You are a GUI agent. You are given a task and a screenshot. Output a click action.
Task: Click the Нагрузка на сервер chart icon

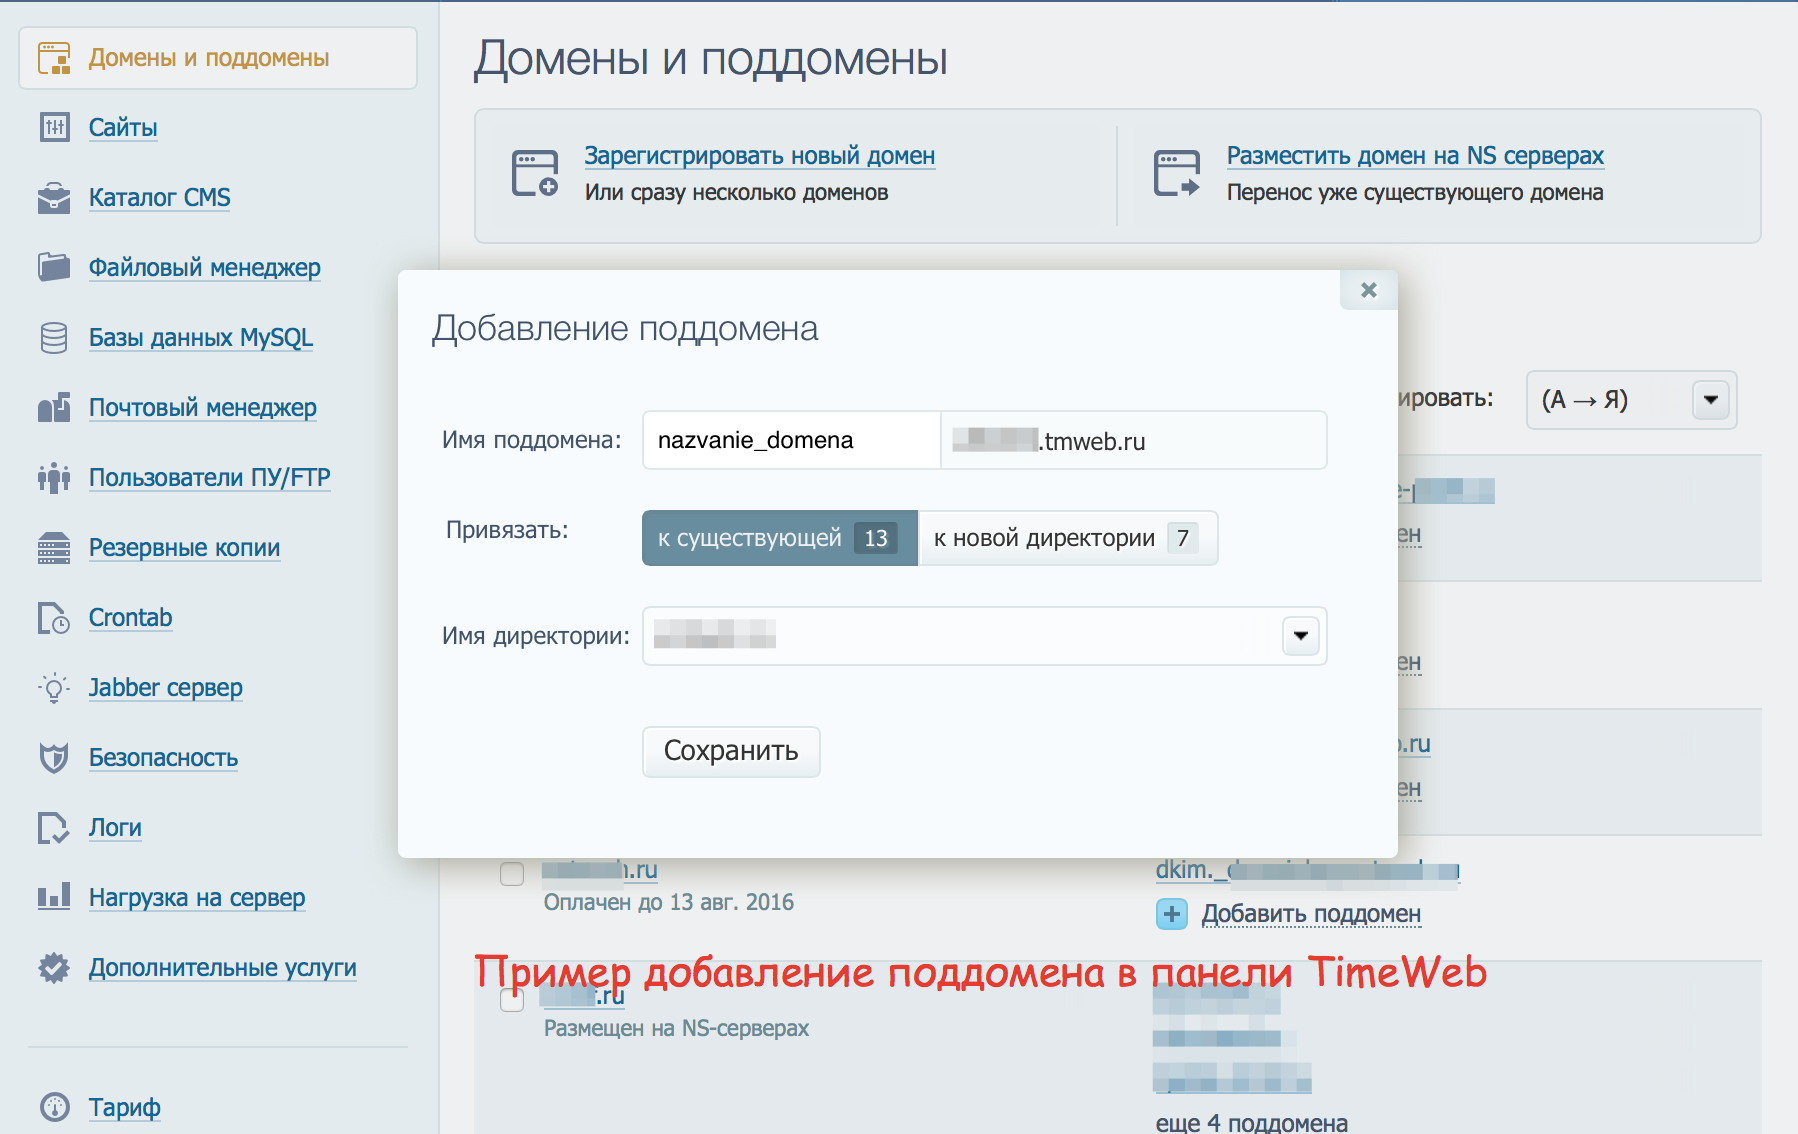point(56,897)
